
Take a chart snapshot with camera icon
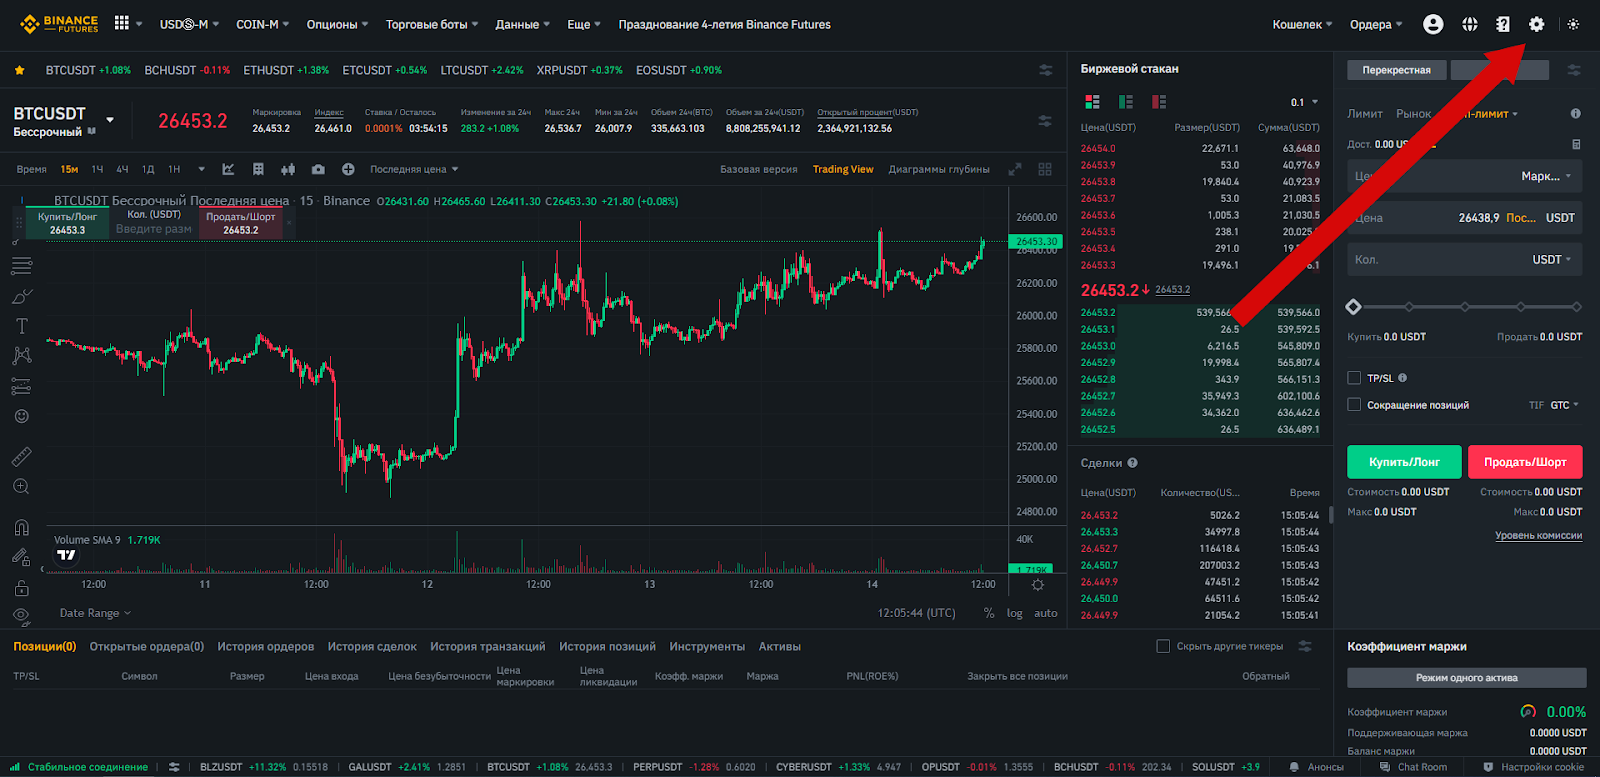(318, 169)
